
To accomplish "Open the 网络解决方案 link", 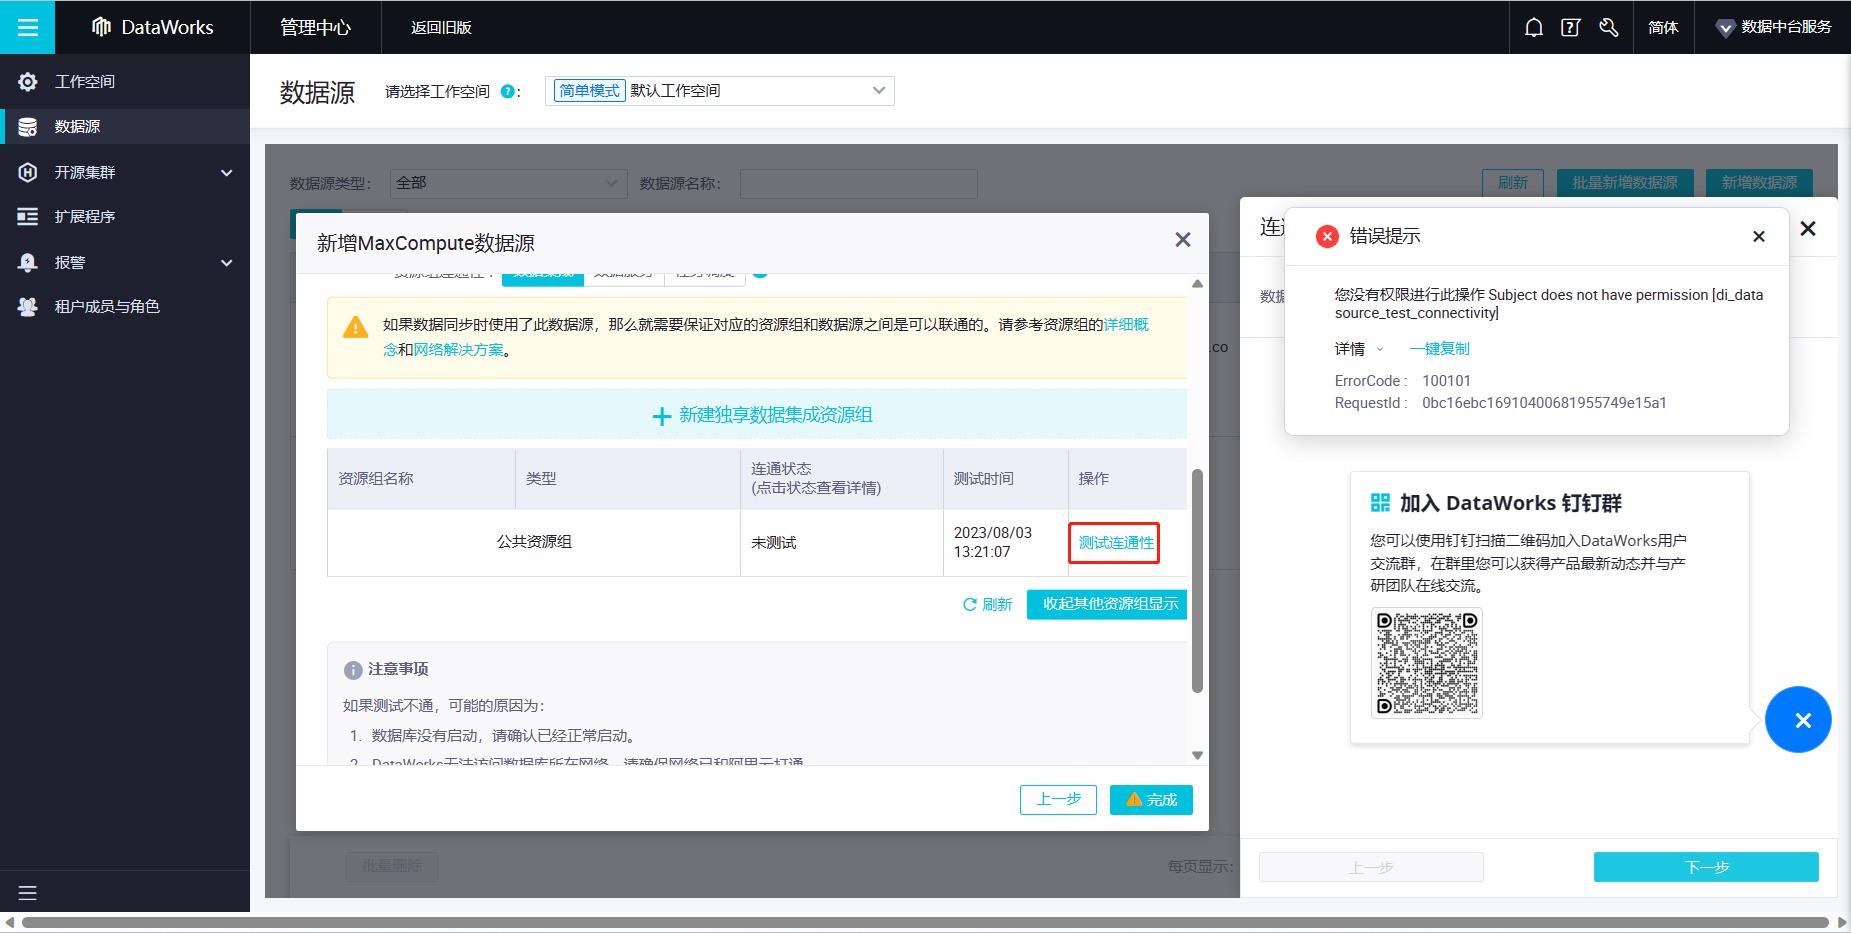I will 459,350.
